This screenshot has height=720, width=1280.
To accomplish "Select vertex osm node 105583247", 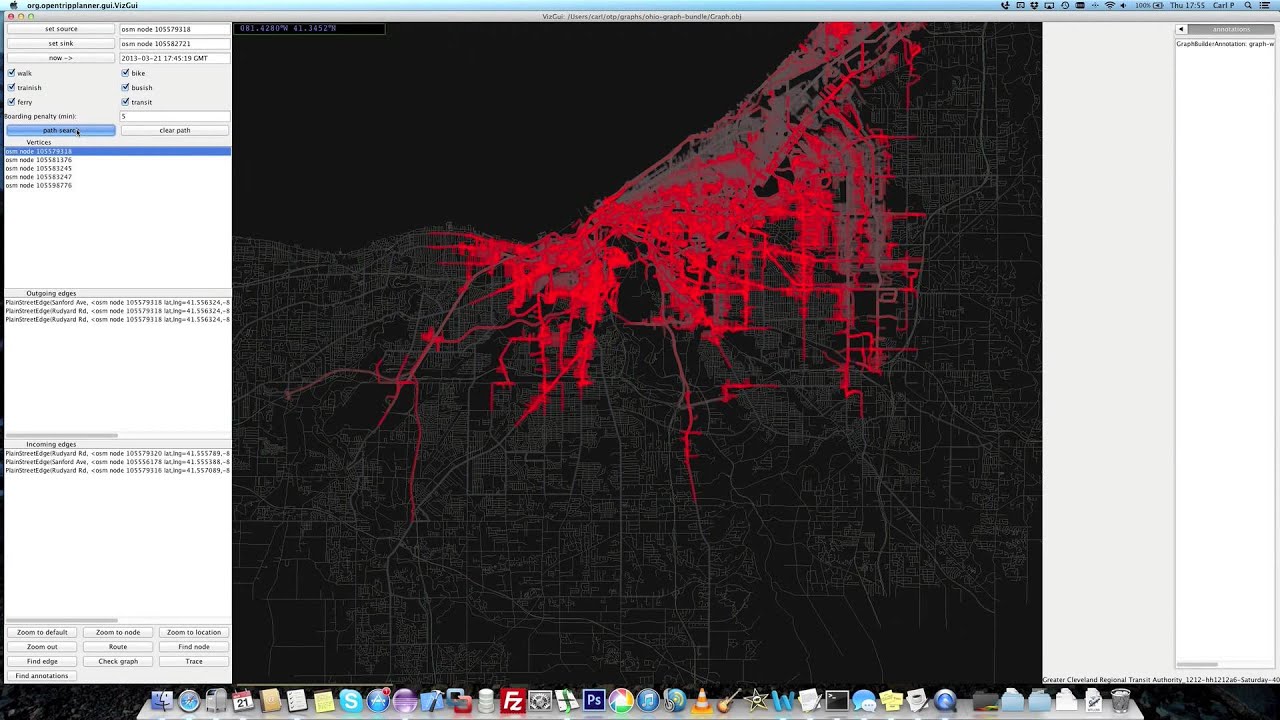I will tap(117, 177).
